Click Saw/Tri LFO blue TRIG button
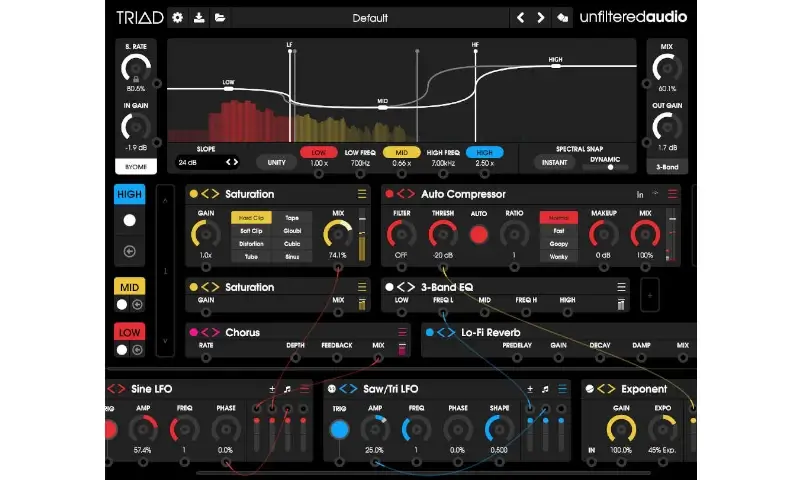 coord(339,430)
